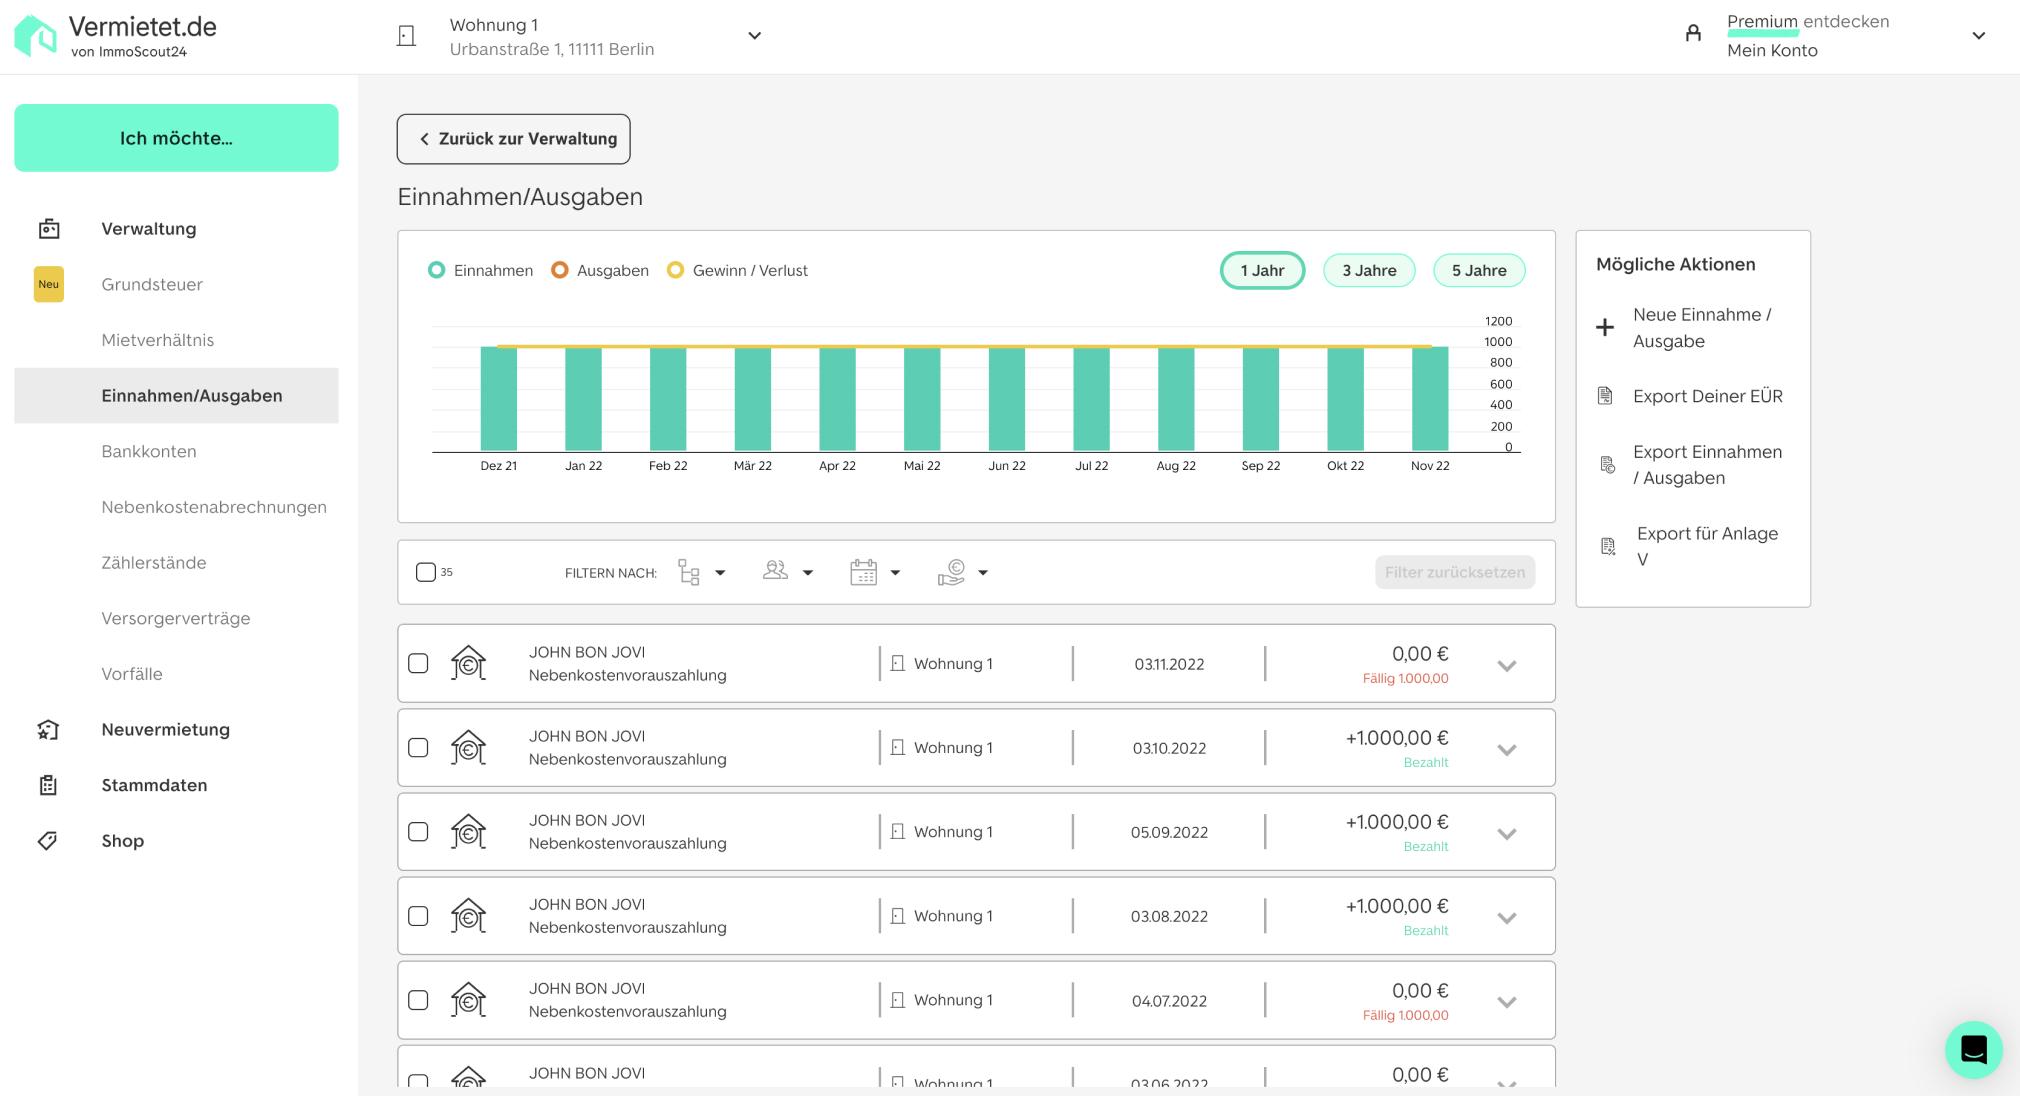Click the icon for Export für Anlage V

tap(1608, 546)
